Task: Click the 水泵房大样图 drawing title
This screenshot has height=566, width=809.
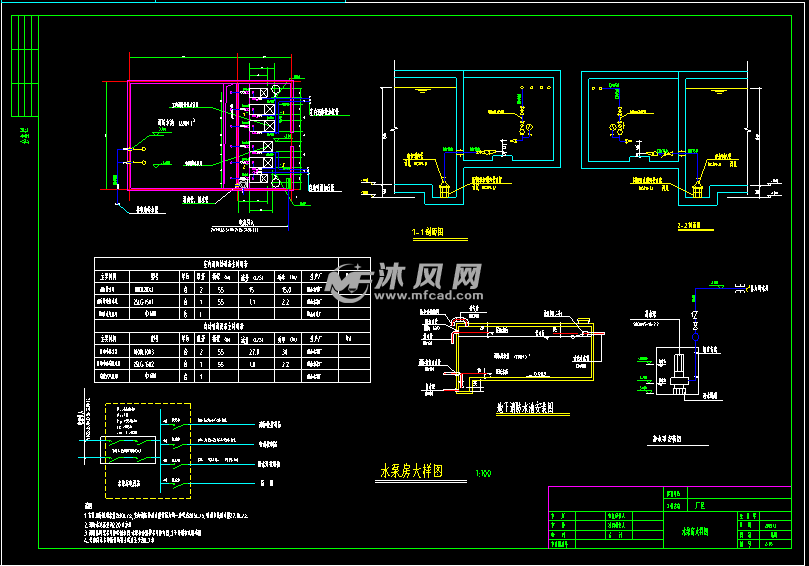Action: [410, 472]
